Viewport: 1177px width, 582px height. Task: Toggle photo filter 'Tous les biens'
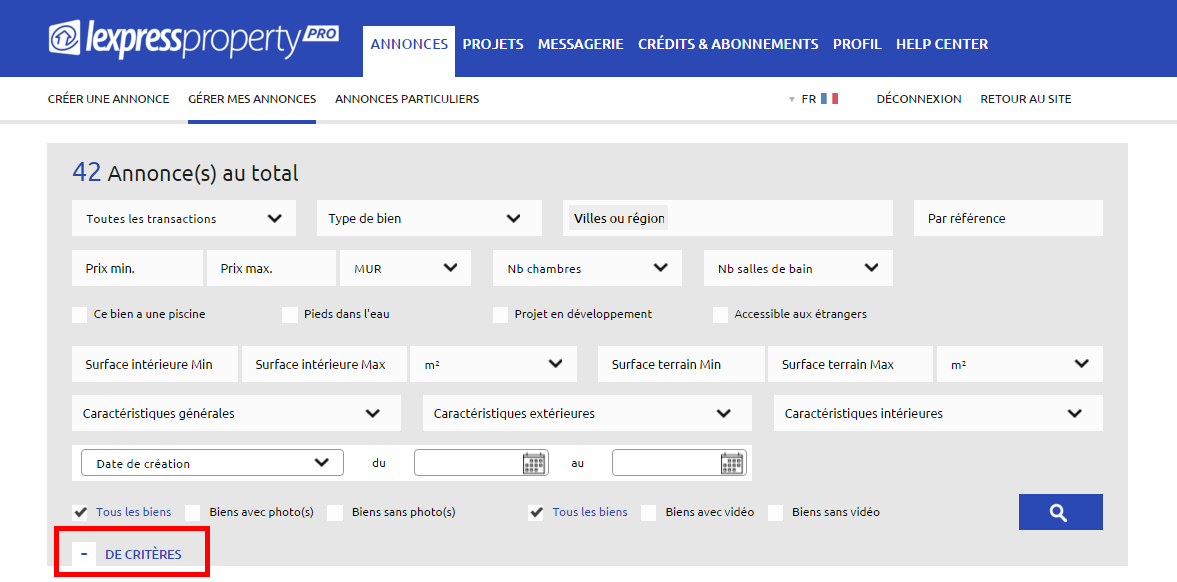pos(80,513)
